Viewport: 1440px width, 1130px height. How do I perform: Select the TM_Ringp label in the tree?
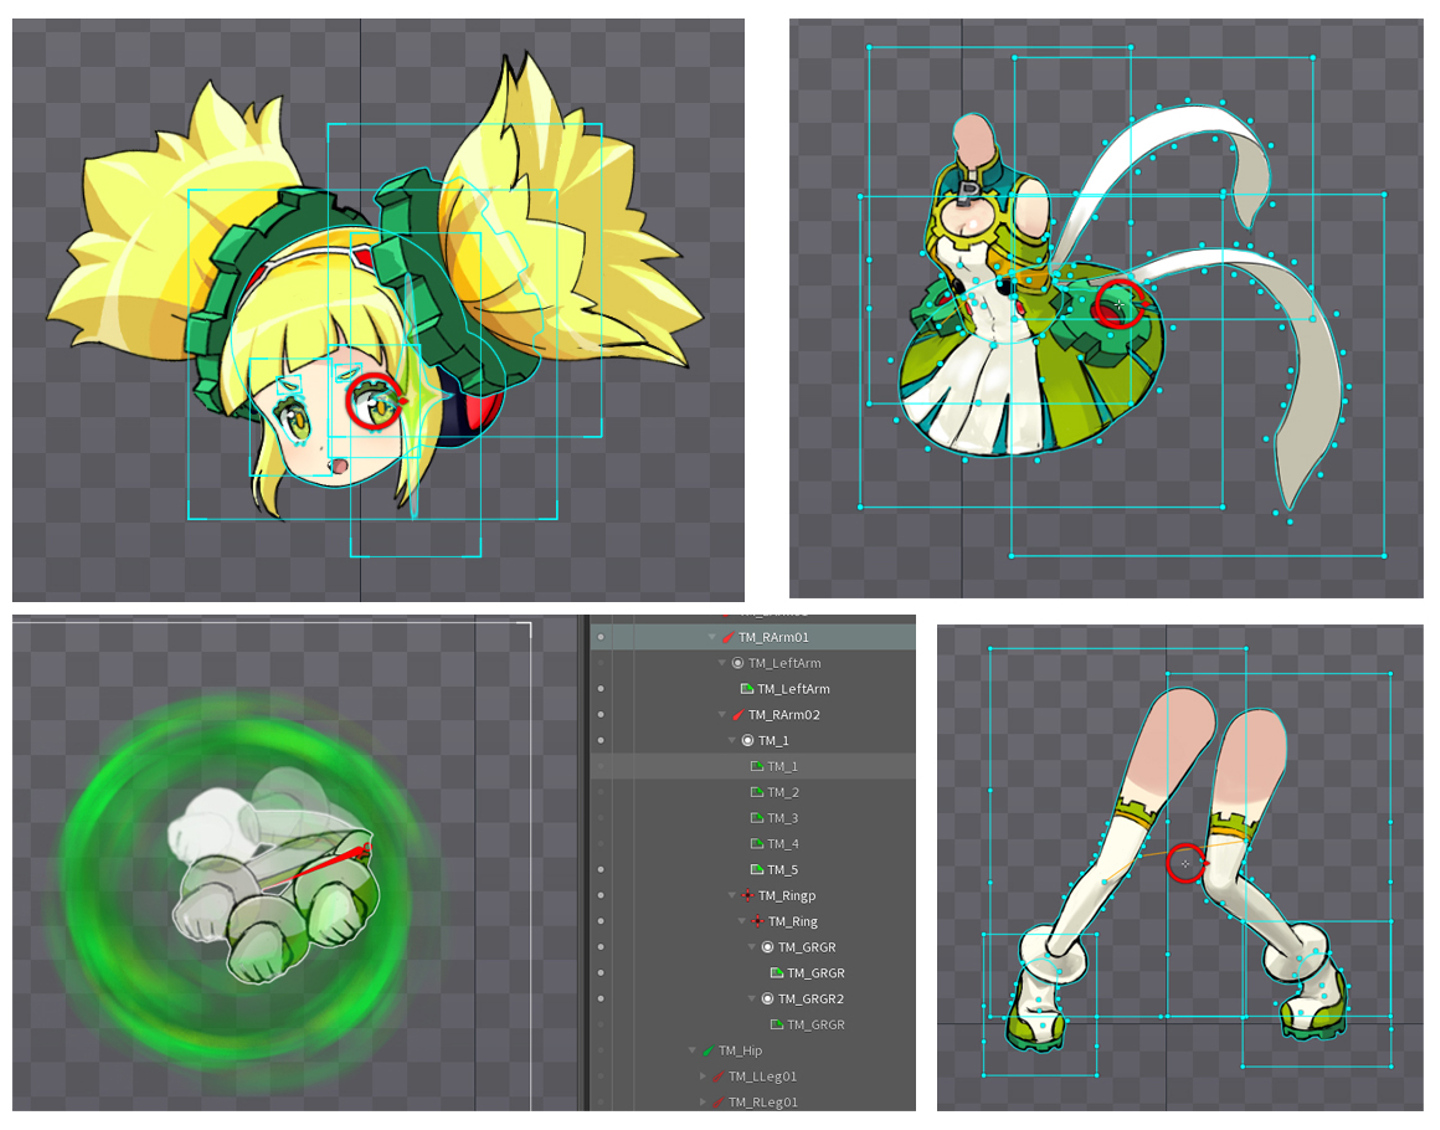pos(787,896)
